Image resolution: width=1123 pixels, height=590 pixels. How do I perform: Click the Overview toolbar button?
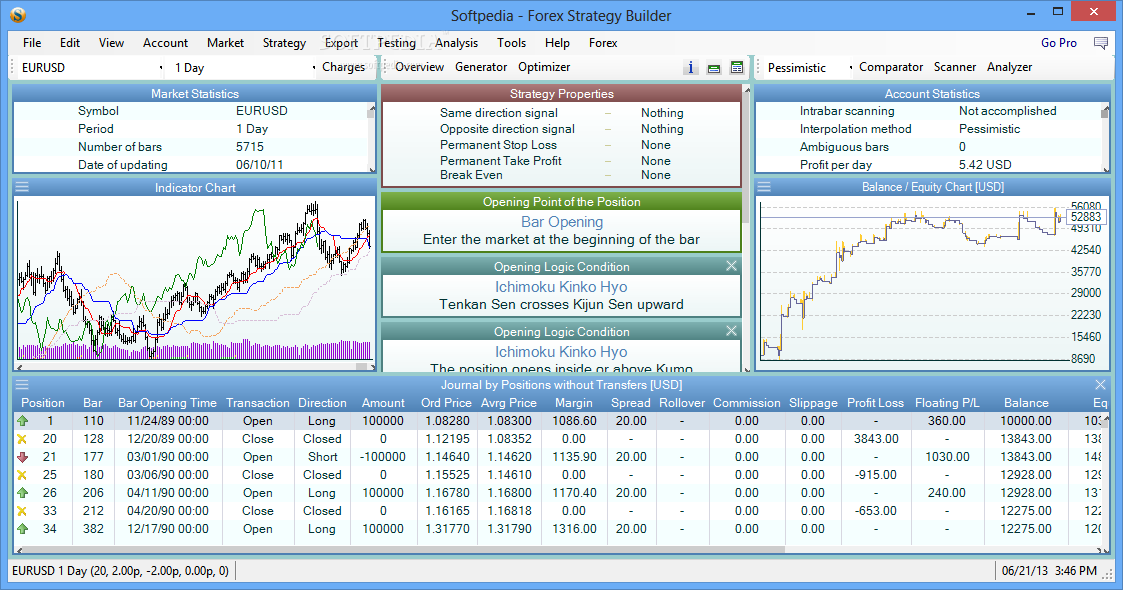coord(420,67)
